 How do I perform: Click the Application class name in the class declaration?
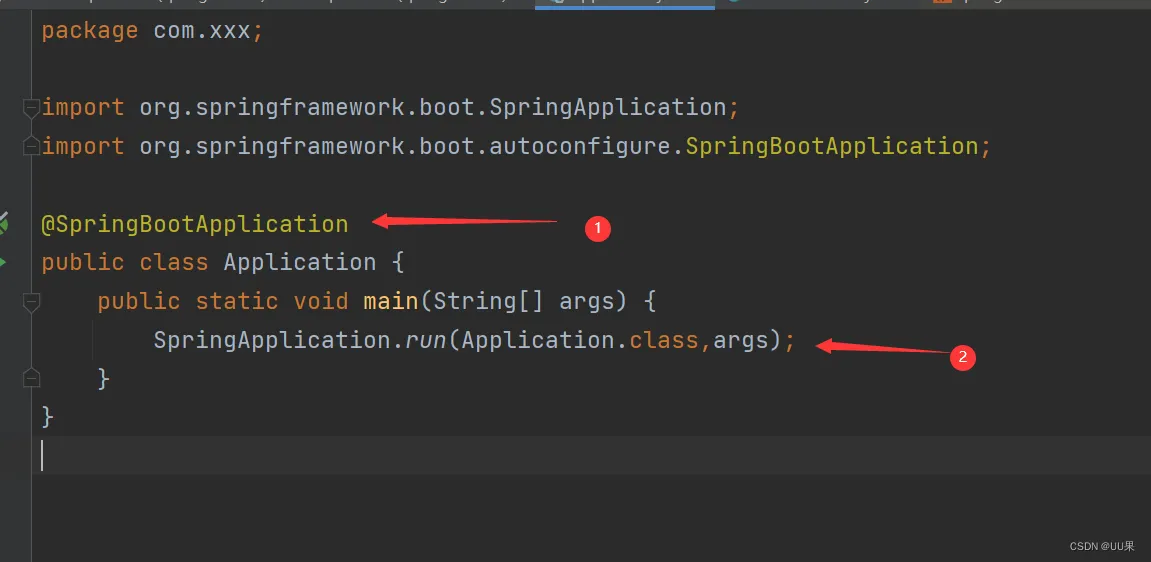[x=299, y=262]
